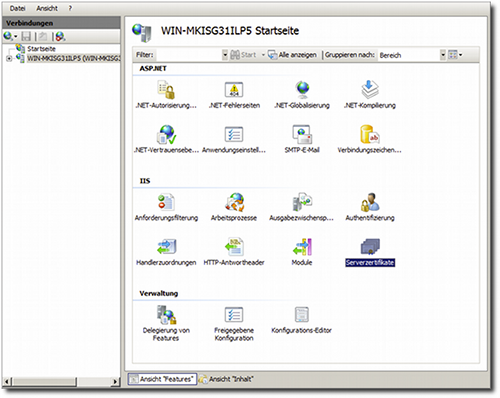Viewport: 500px width, 398px height.
Task: Click the Verwaltung group header
Action: click(159, 293)
